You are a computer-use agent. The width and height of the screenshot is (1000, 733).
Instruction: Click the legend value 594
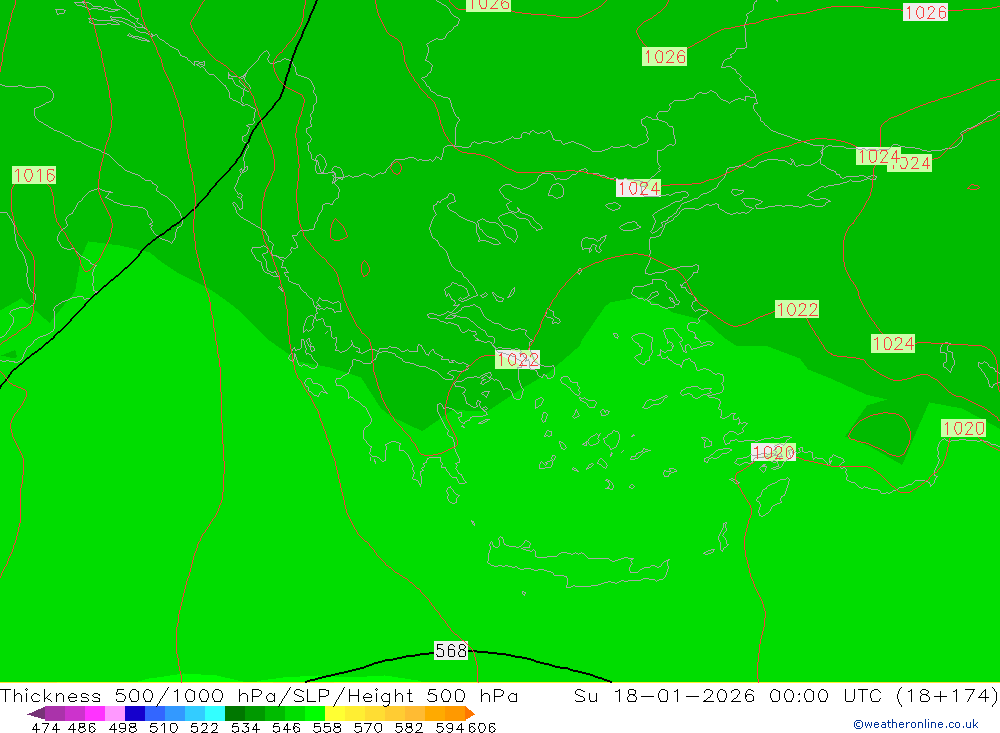450,728
